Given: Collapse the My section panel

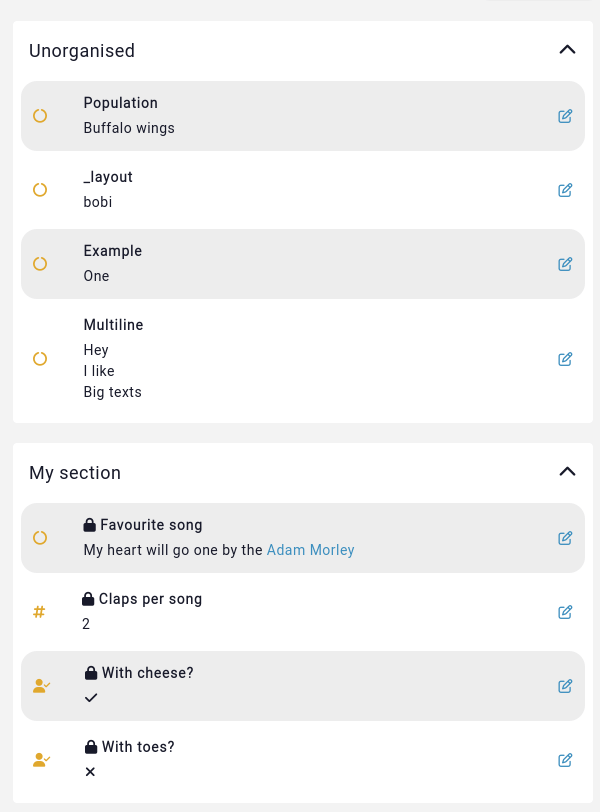Looking at the screenshot, I should point(567,471).
